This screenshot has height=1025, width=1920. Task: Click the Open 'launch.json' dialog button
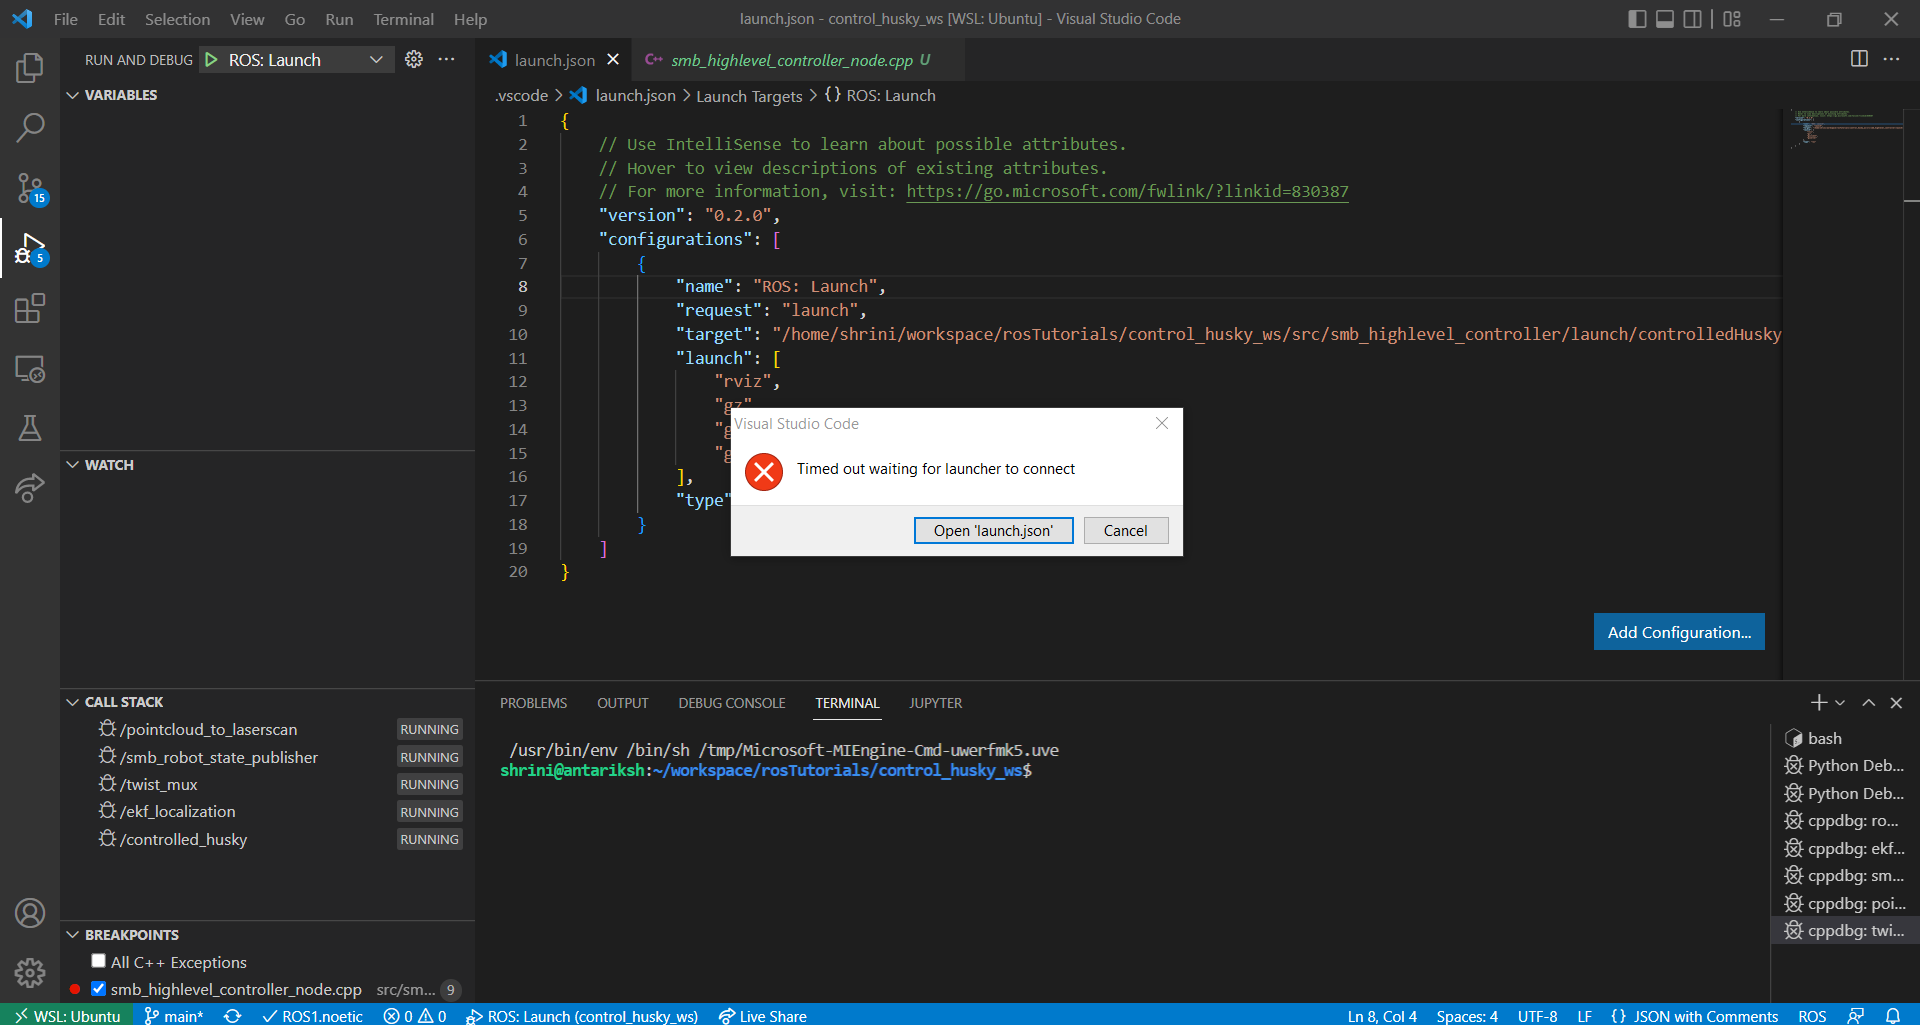click(x=993, y=530)
